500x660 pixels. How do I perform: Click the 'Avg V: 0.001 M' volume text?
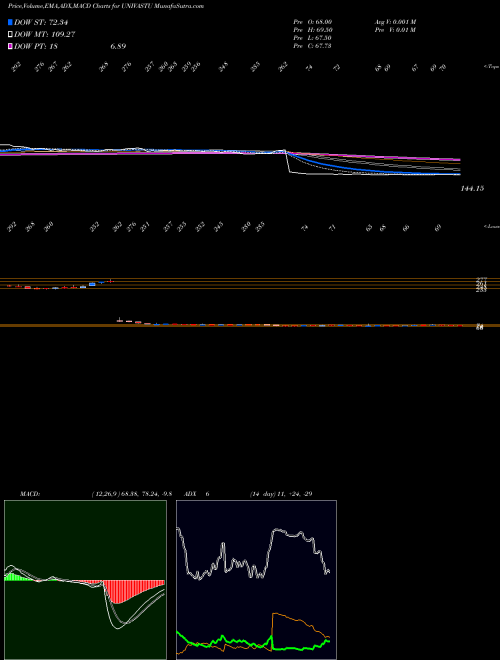pos(395,21)
